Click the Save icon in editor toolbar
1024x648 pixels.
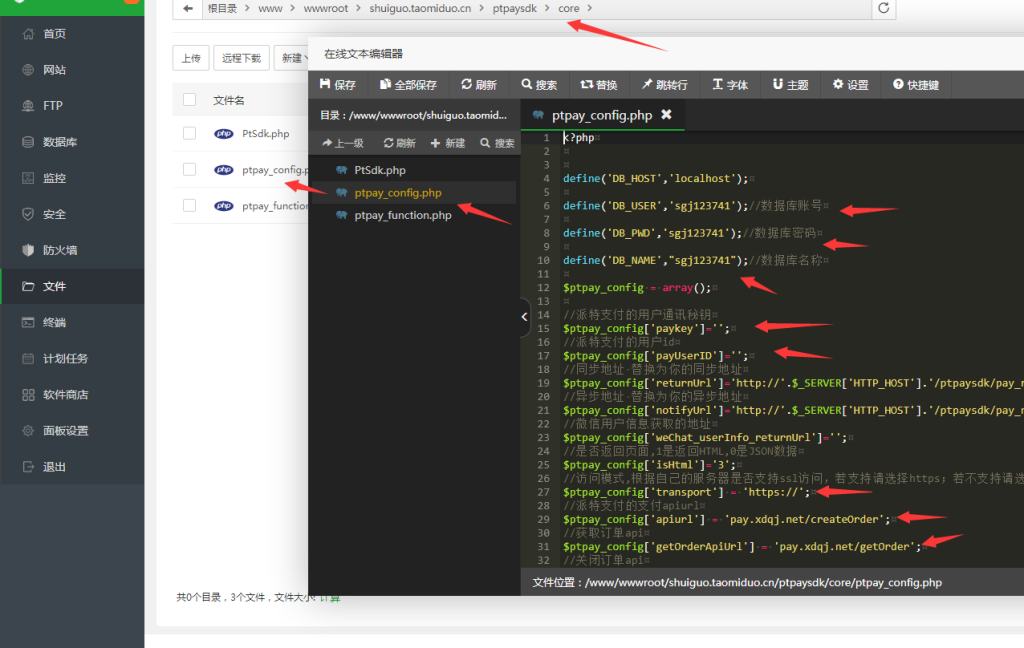point(337,85)
